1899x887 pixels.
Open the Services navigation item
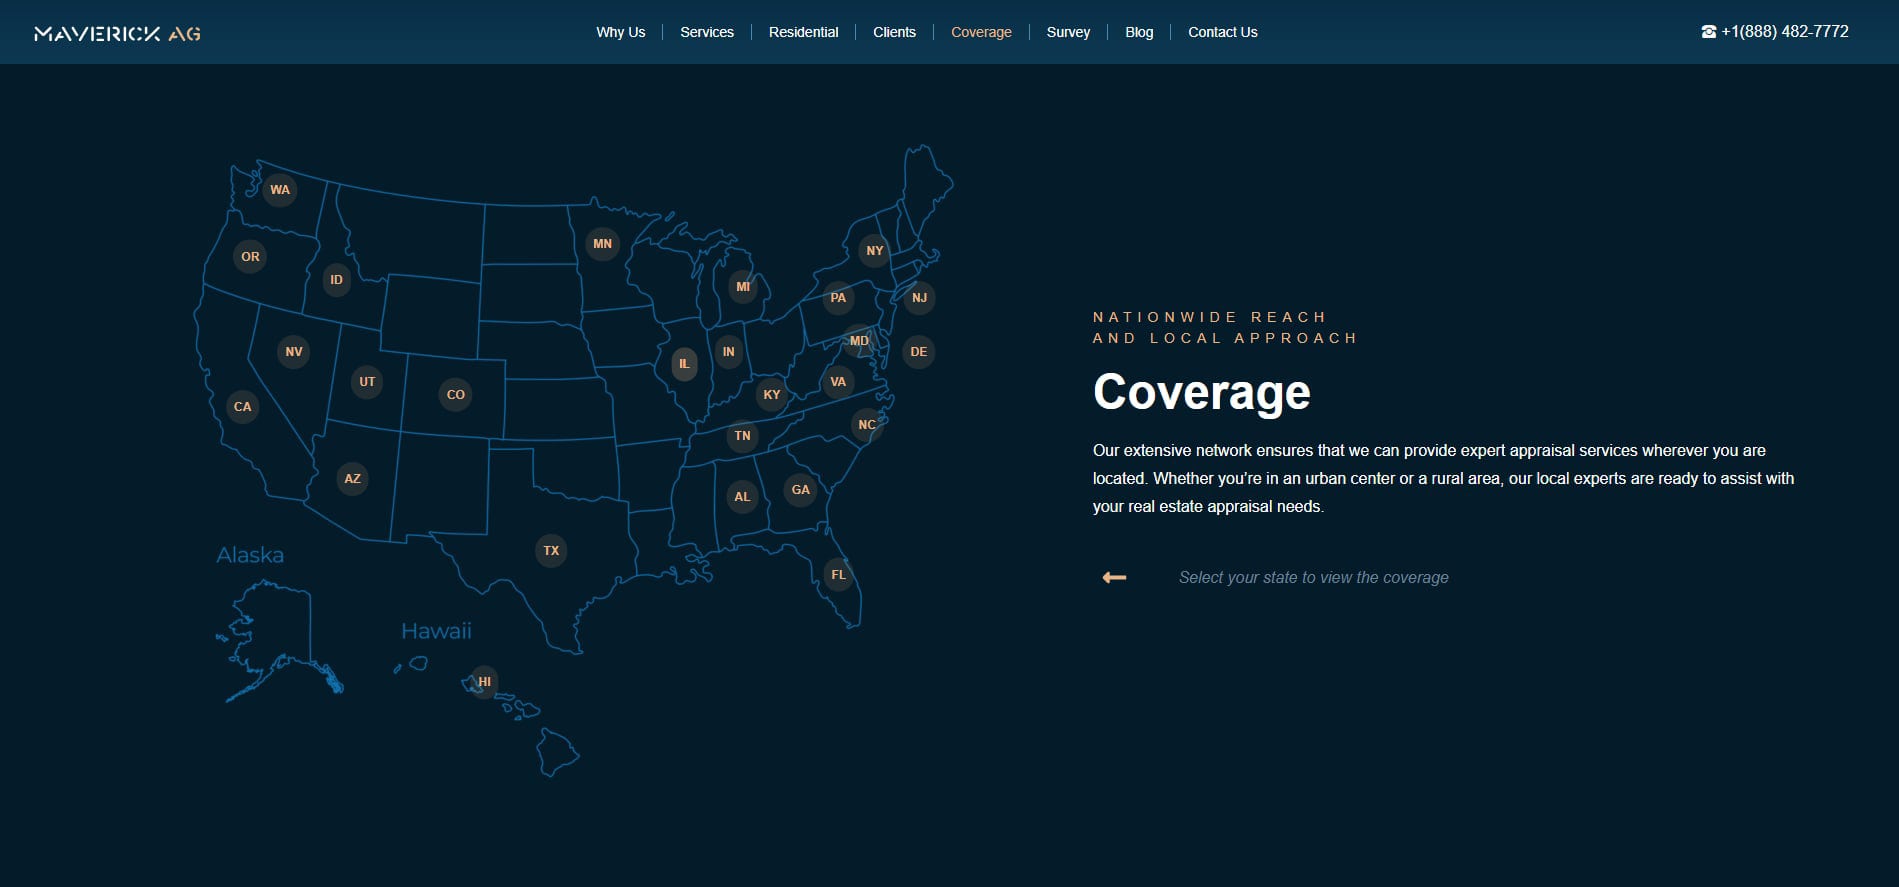[706, 32]
